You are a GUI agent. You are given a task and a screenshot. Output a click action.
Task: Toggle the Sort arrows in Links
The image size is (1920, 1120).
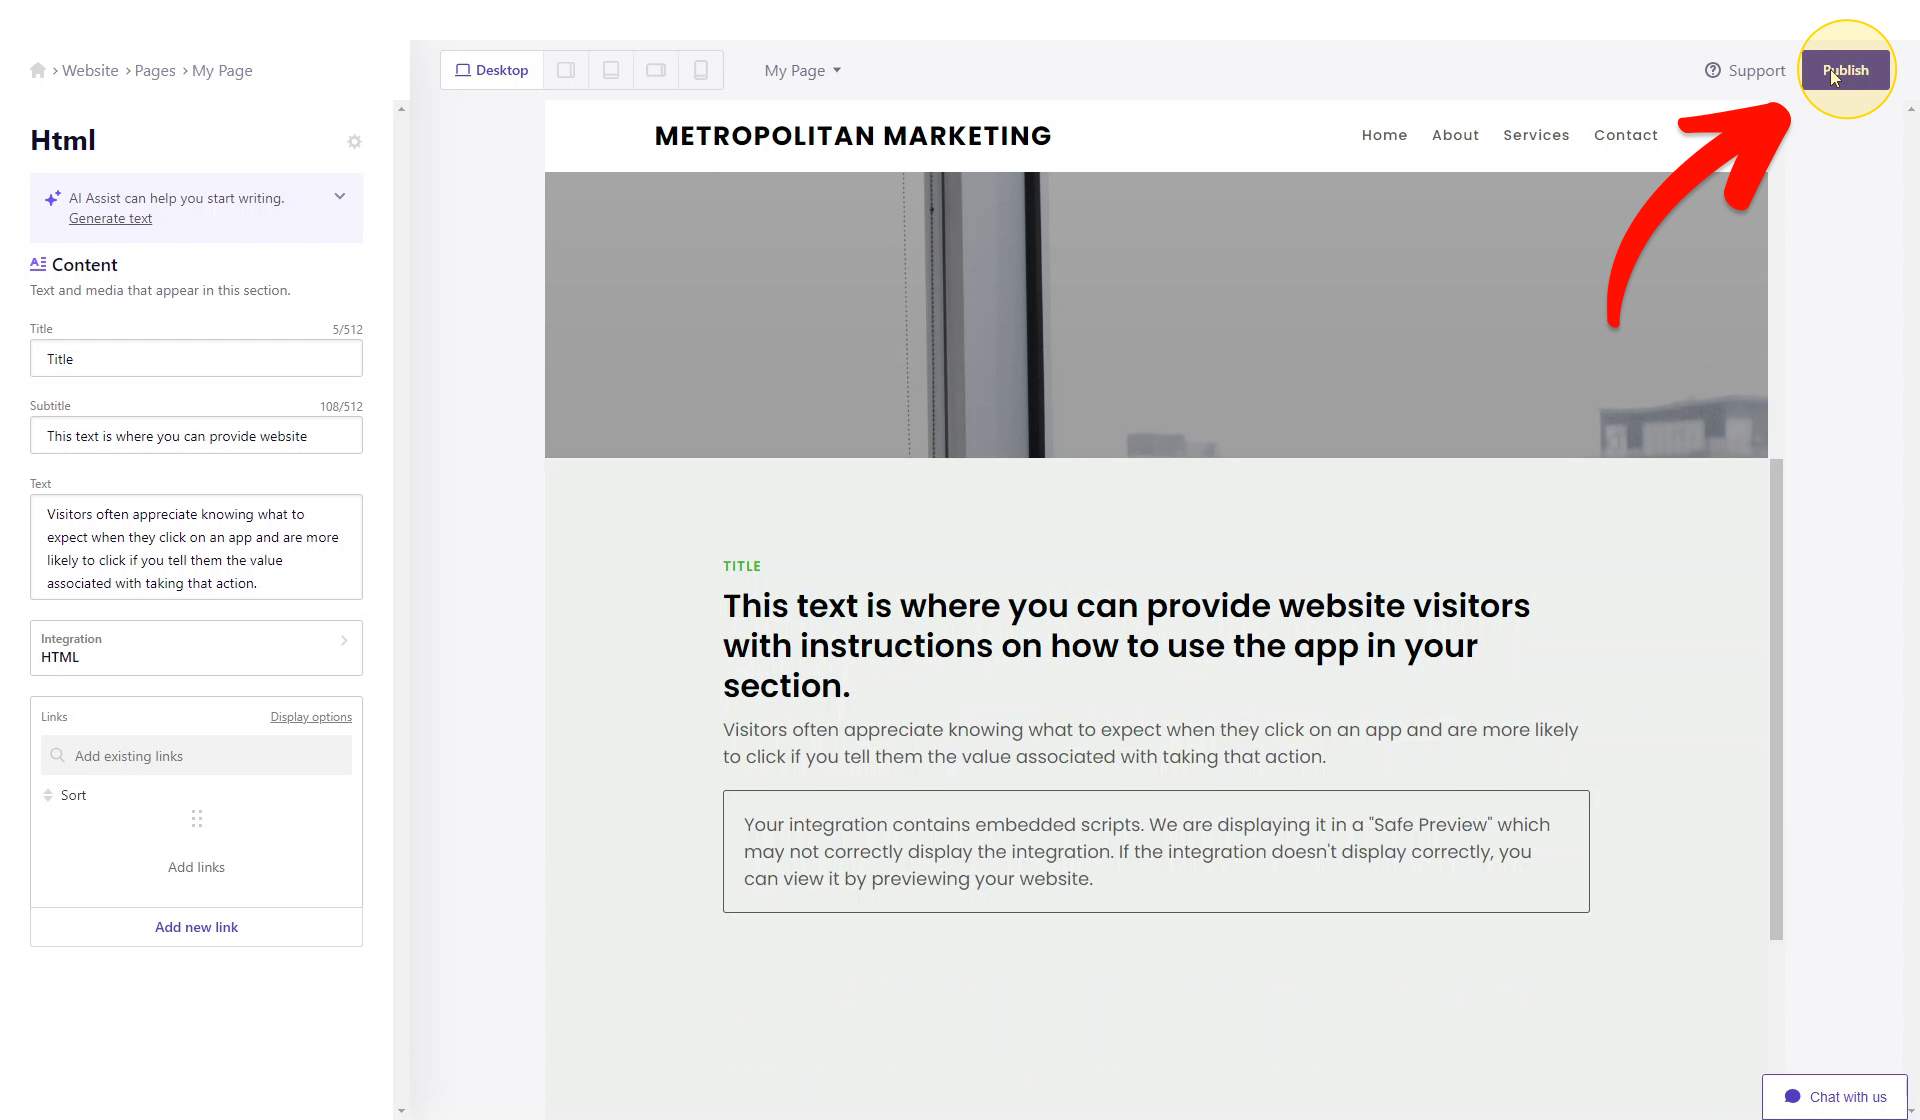pos(48,795)
